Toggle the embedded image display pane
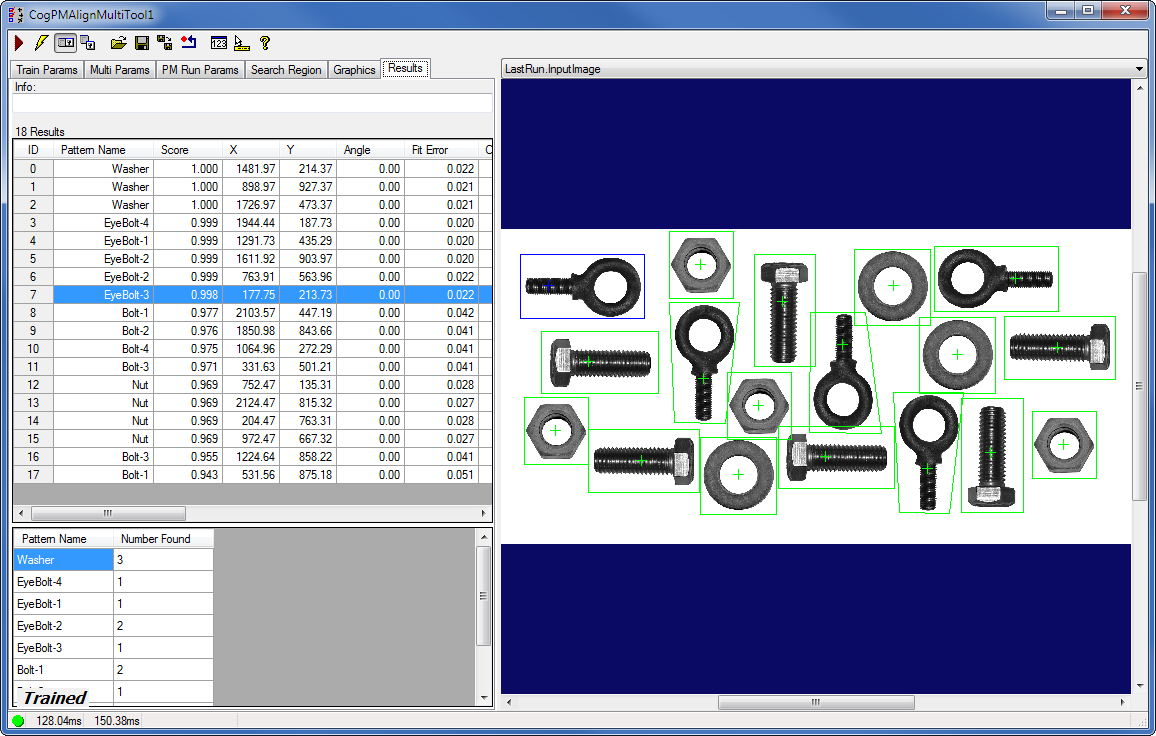The width and height of the screenshot is (1156, 736). tap(65, 43)
